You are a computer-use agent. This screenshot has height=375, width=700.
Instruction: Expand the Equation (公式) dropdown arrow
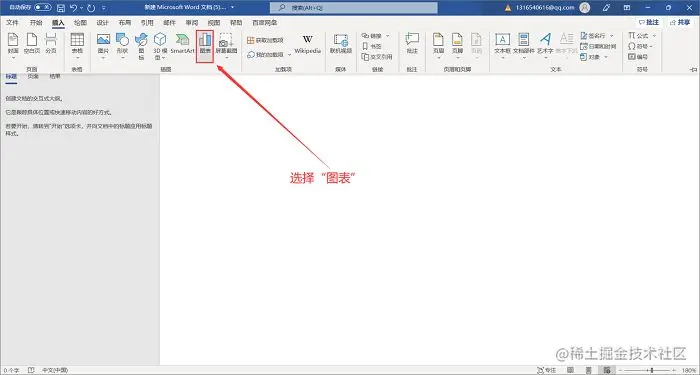(654, 36)
